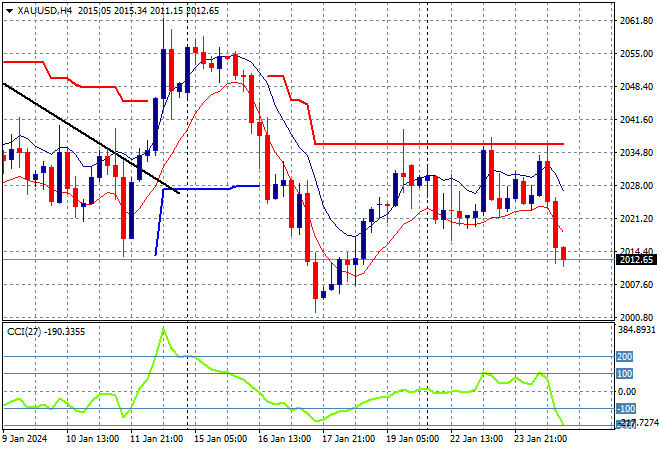The width and height of the screenshot is (660, 450).
Task: Click the green CCI line peak
Action: pos(164,330)
